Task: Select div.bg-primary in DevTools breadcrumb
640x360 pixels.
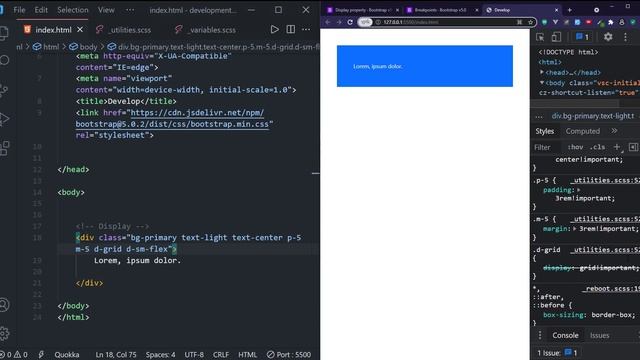Action: click(x=593, y=116)
